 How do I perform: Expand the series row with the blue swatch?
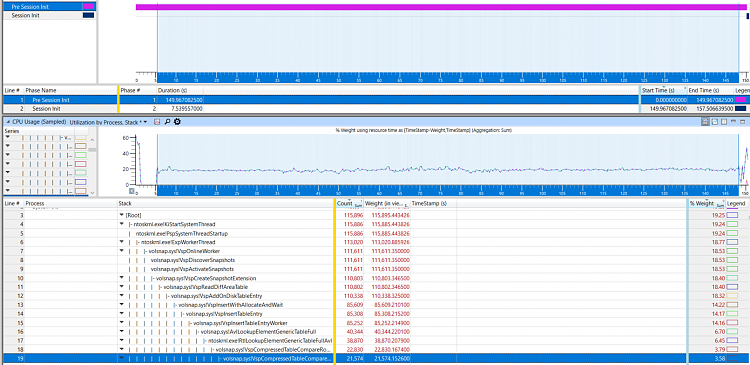click(x=8, y=182)
